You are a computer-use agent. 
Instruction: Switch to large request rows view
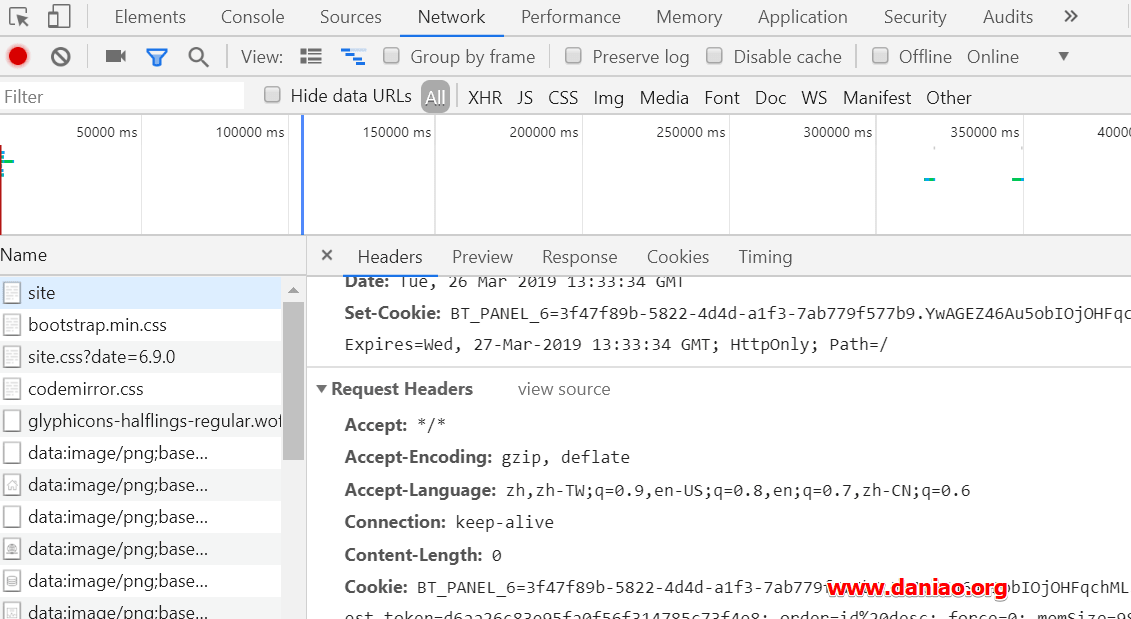[x=311, y=57]
